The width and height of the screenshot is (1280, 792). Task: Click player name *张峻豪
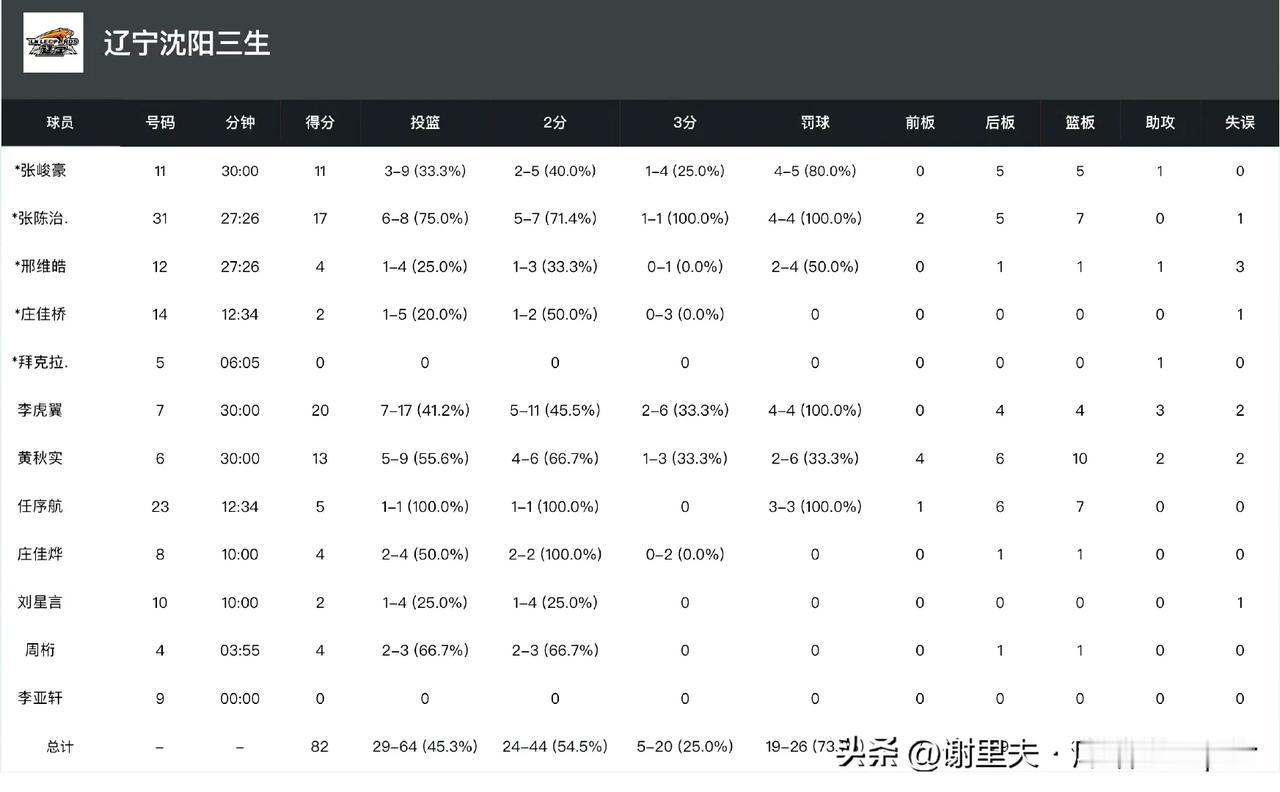point(41,171)
